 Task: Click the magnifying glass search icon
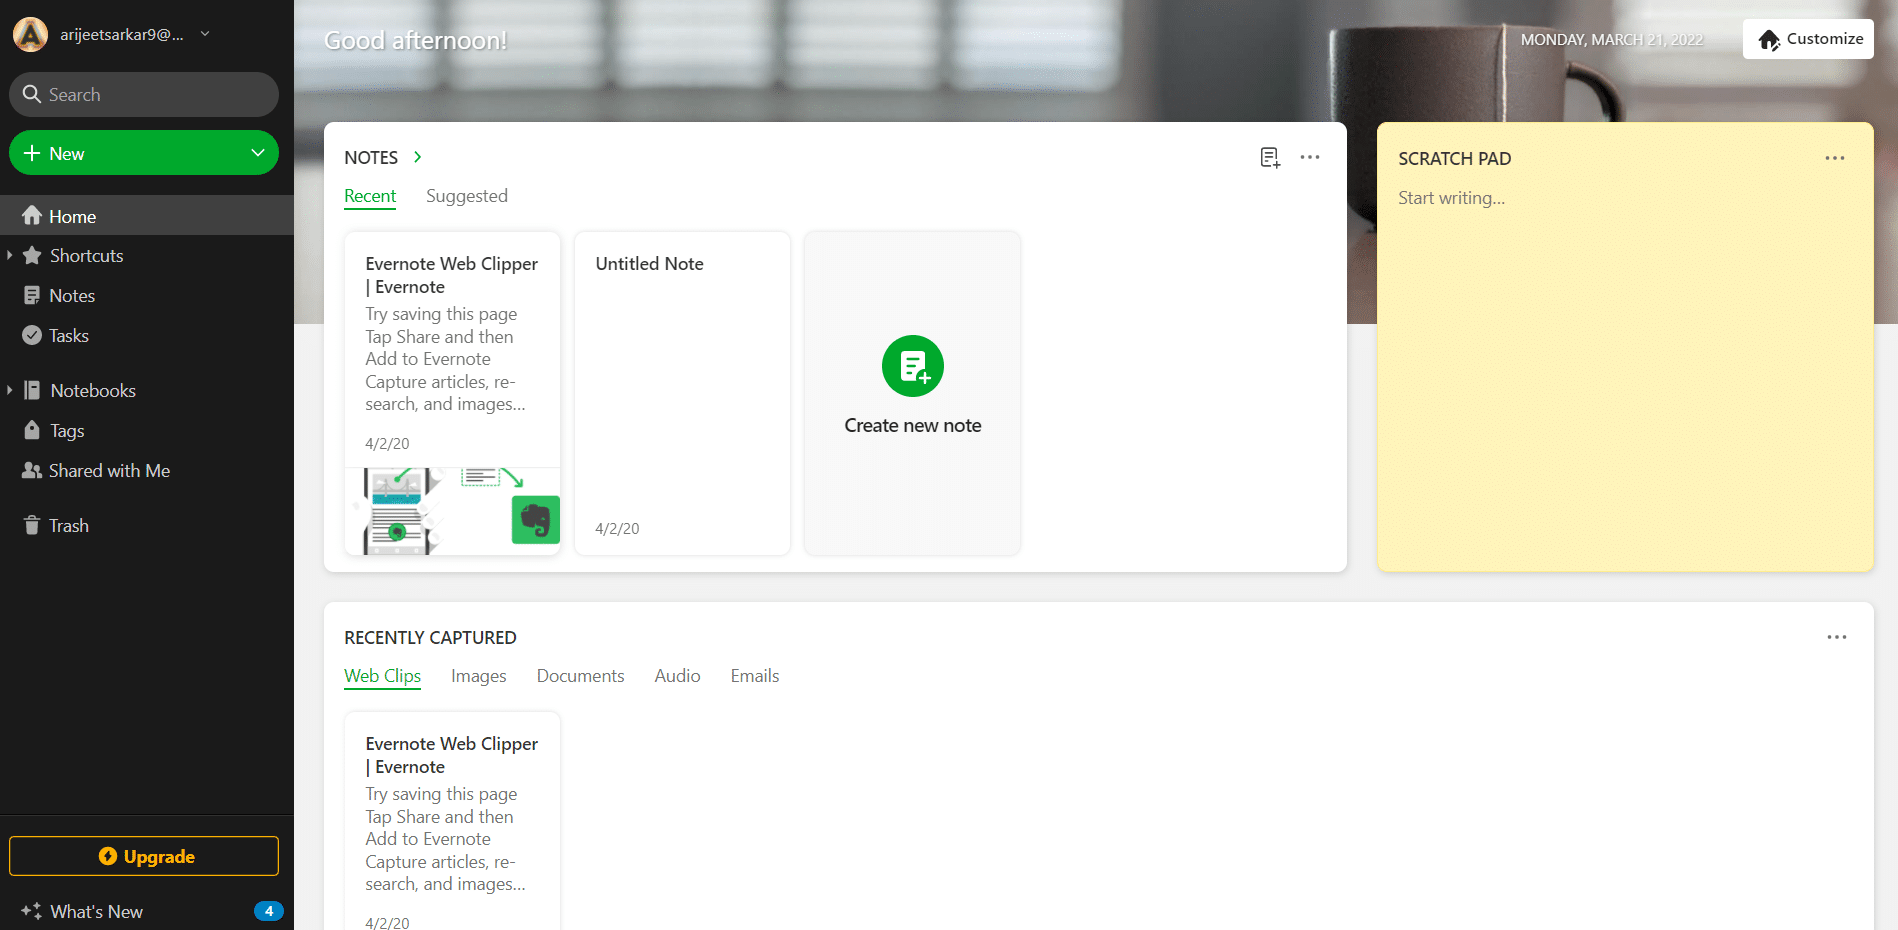pos(32,94)
